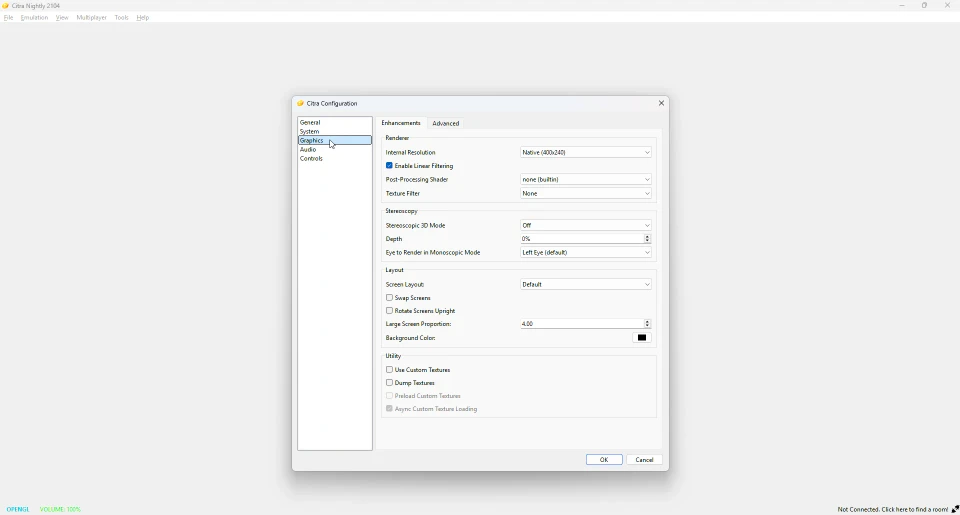
Task: Close the Citra Configuration dialog
Action: (661, 103)
